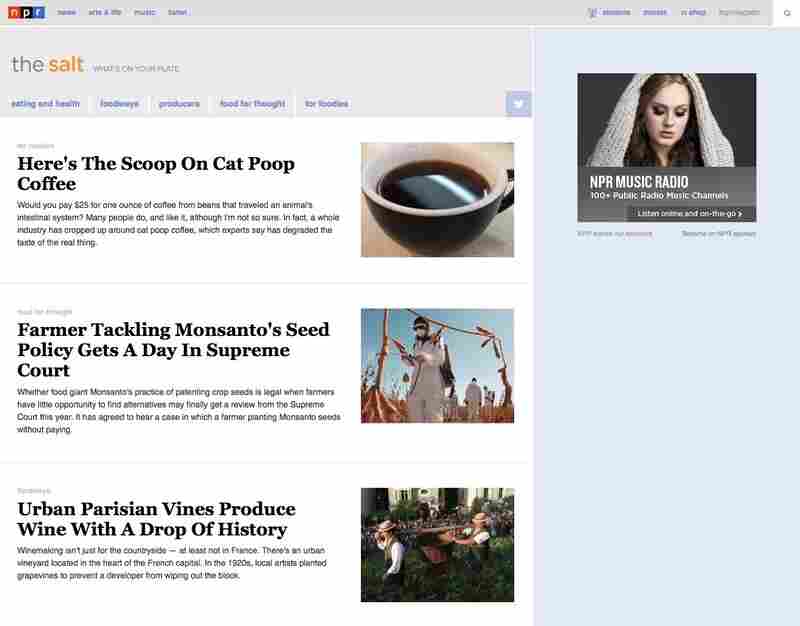This screenshot has width=800, height=626.
Task: Open the search magnifier icon
Action: [787, 13]
